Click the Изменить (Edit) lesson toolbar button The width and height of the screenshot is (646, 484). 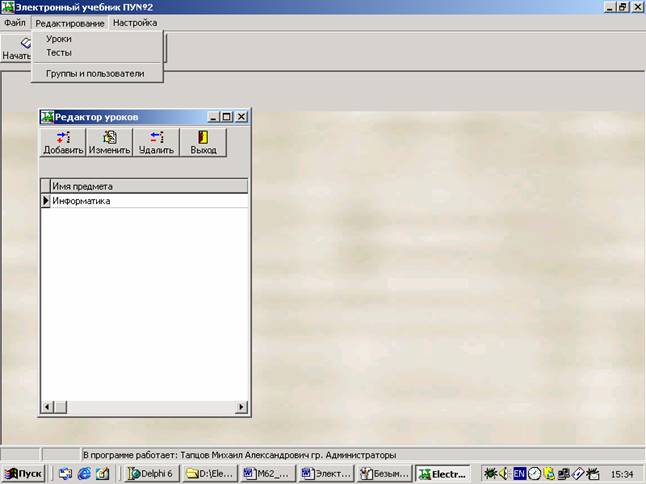pyautogui.click(x=109, y=143)
